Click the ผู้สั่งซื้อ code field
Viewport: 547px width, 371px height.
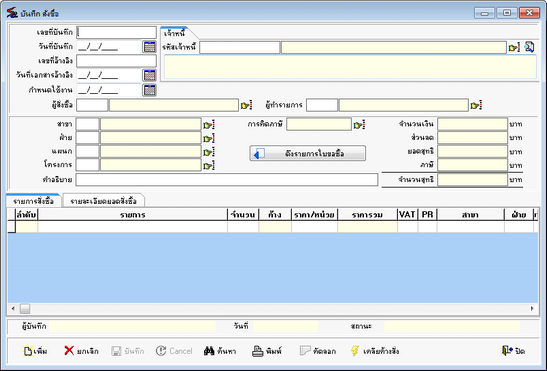pyautogui.click(x=92, y=105)
